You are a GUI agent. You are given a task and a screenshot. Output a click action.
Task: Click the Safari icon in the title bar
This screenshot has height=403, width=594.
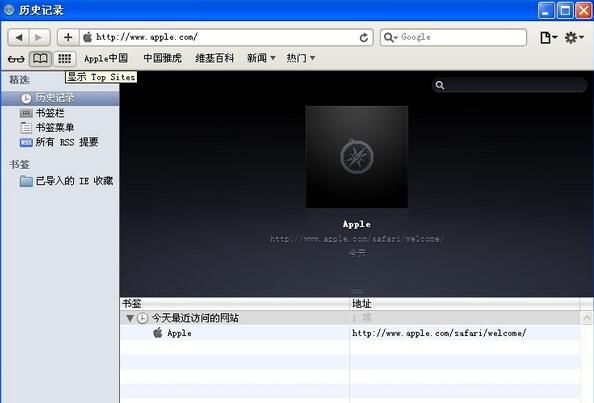click(x=9, y=10)
